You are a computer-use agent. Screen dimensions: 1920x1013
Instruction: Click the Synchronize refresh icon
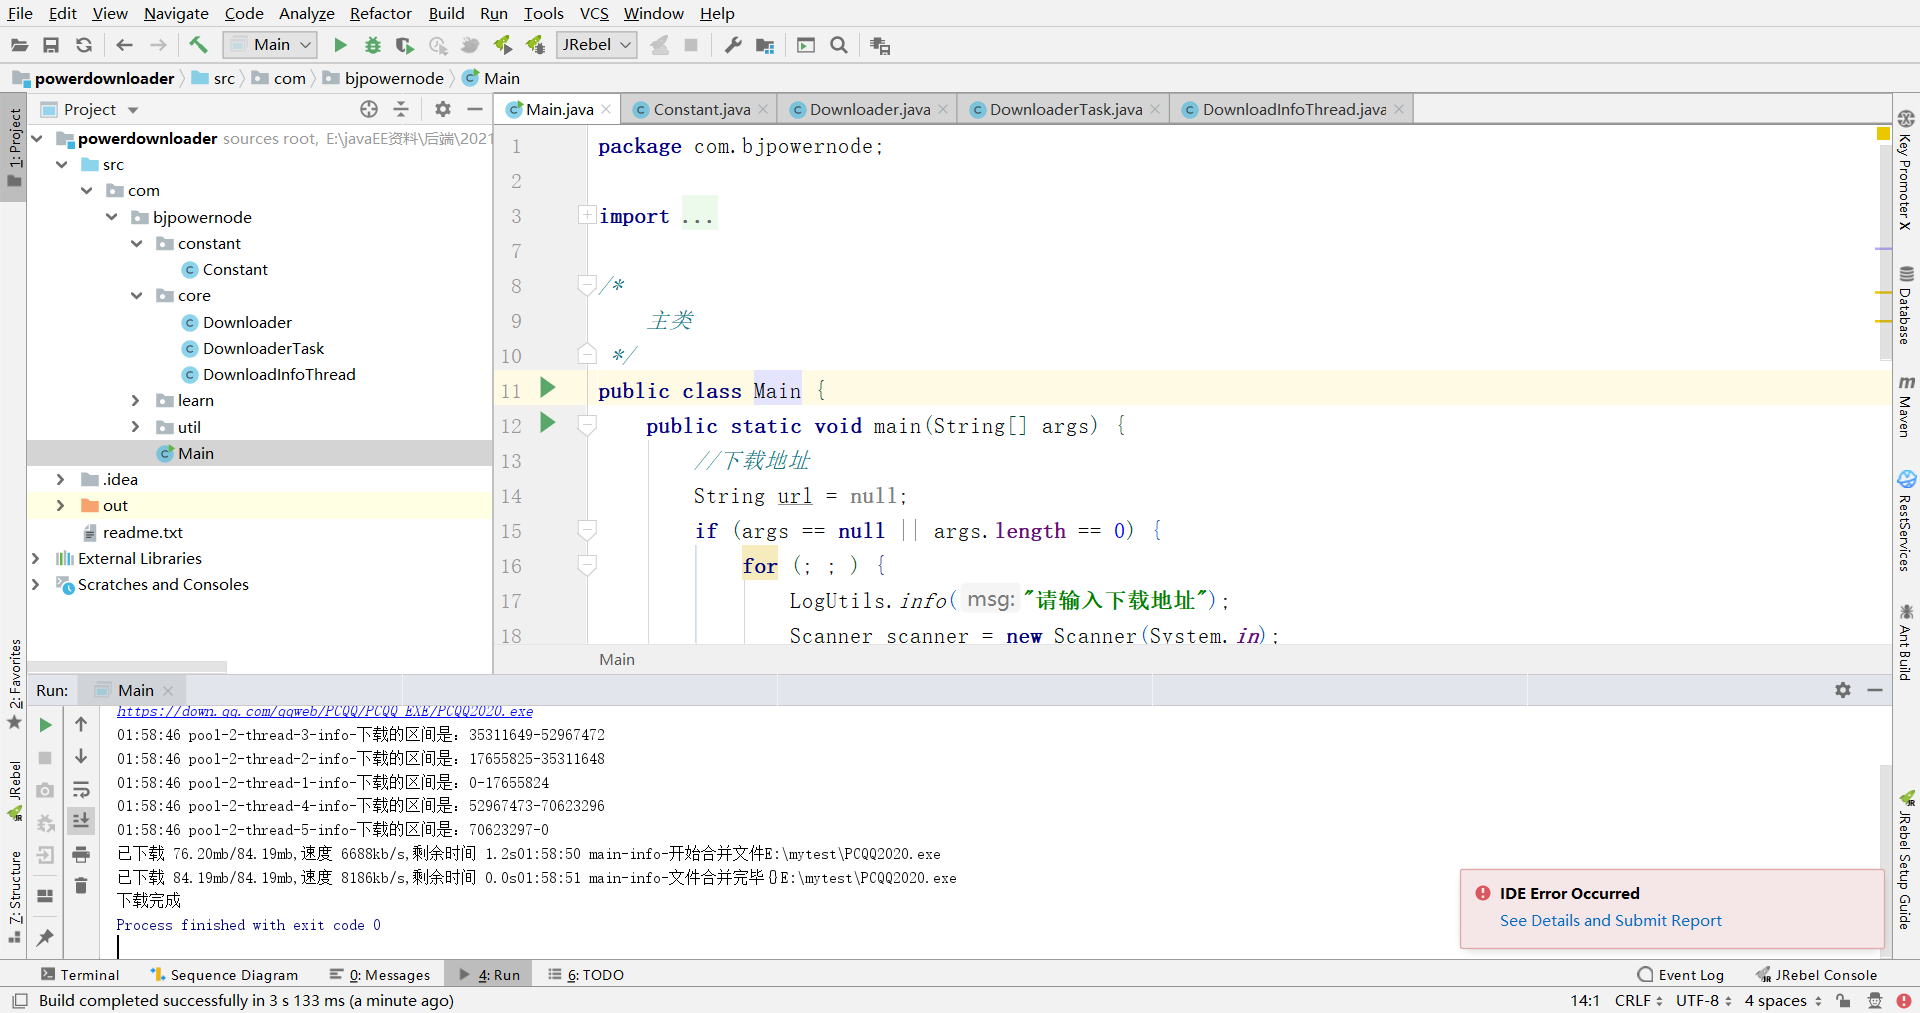[x=84, y=45]
